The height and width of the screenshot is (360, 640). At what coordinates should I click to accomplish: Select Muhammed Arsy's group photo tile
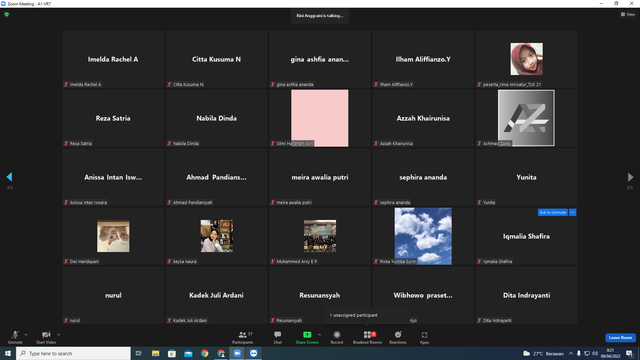pos(320,236)
